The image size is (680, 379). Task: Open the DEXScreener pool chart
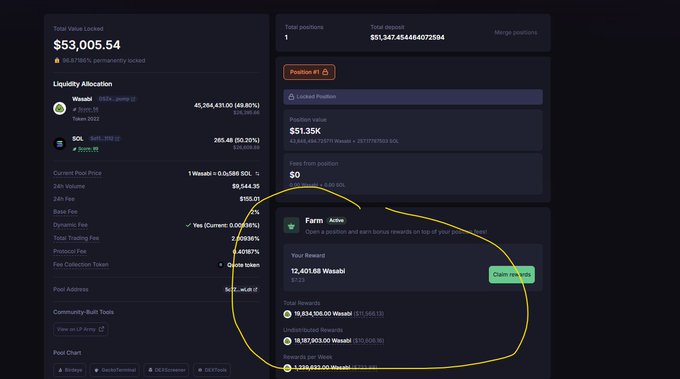[x=166, y=370]
